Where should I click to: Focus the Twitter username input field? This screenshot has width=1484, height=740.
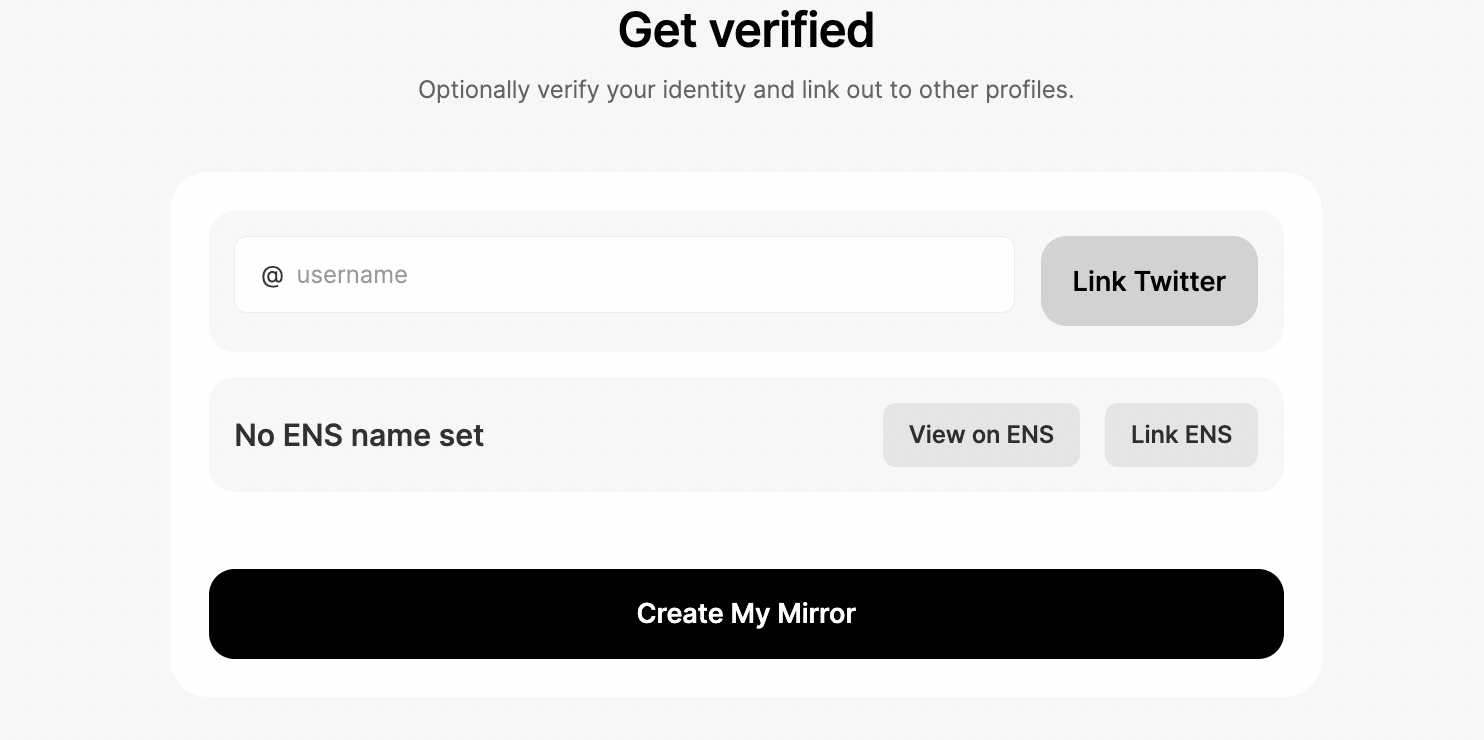624,275
